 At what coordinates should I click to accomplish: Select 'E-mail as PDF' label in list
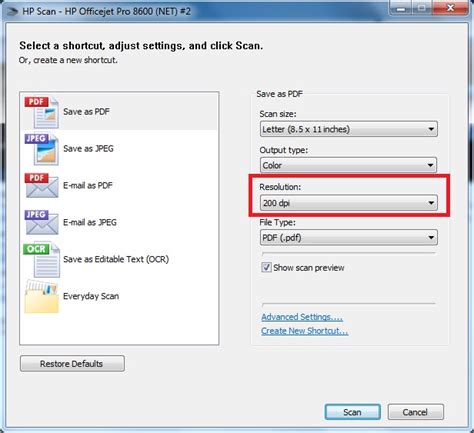[88, 185]
